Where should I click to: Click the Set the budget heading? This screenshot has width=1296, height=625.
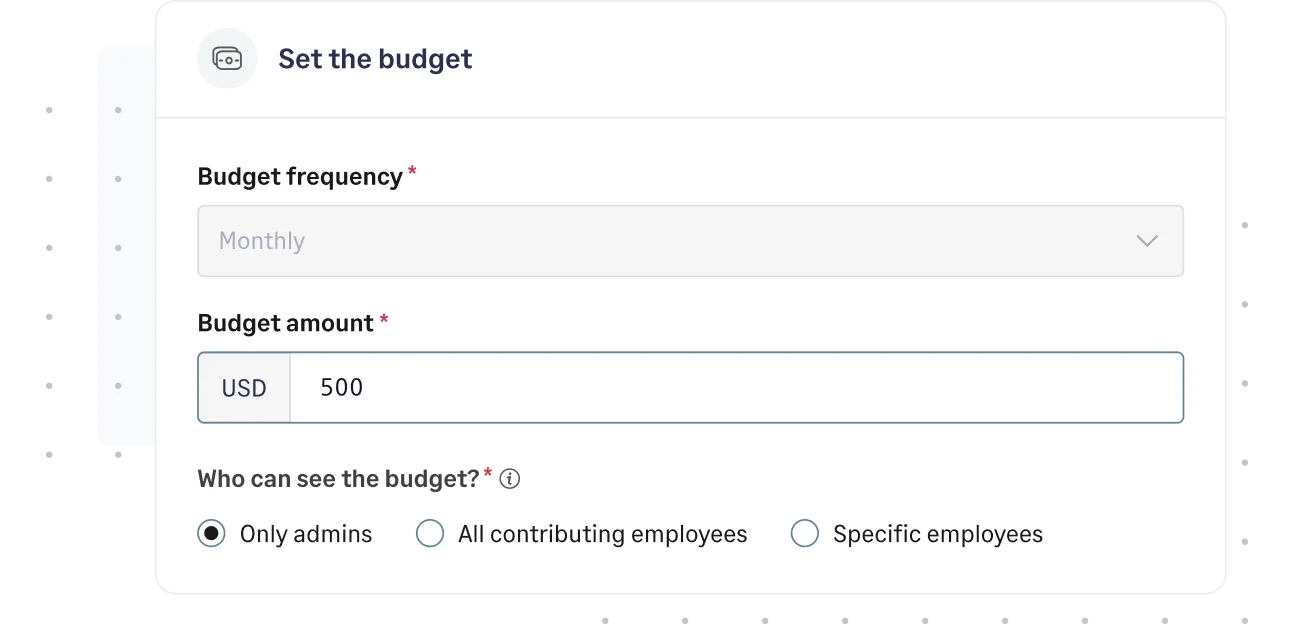375,58
